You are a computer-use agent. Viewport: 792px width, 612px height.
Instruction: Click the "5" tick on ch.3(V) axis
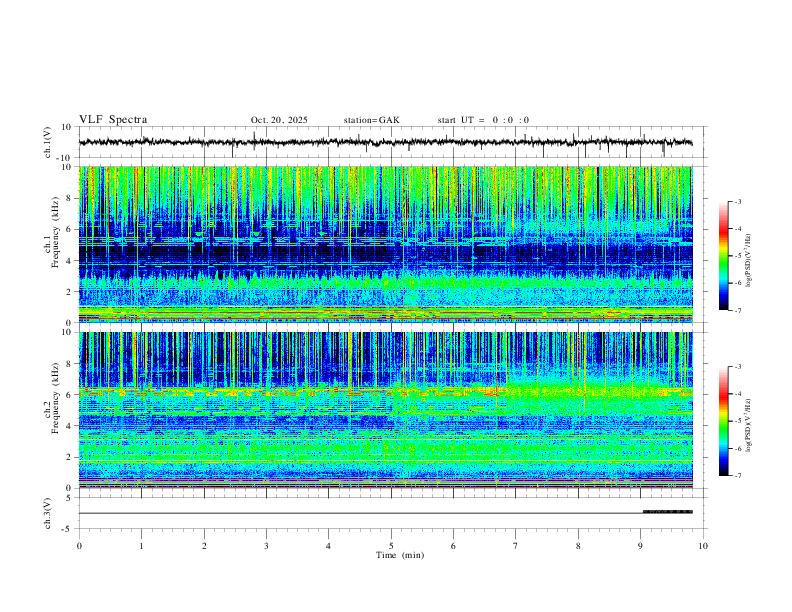tap(70, 498)
